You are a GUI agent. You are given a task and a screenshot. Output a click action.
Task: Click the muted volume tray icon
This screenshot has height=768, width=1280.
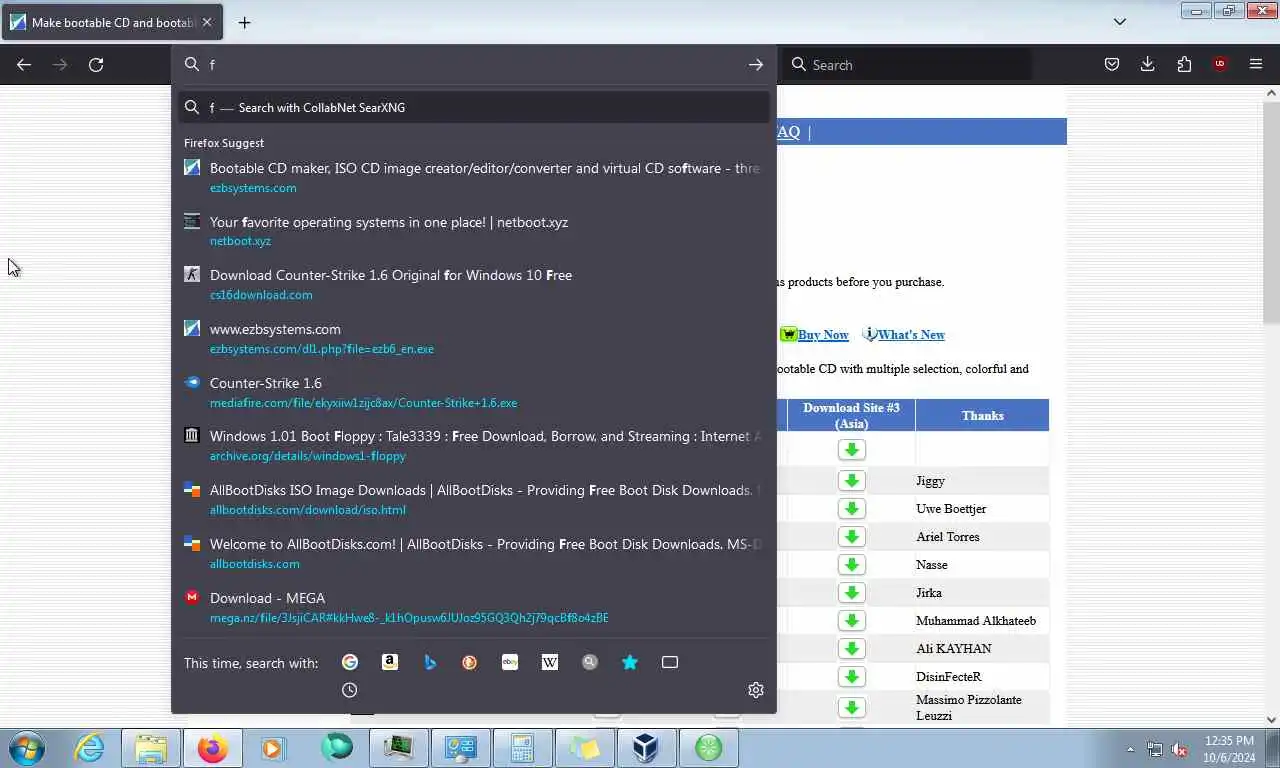[1179, 749]
